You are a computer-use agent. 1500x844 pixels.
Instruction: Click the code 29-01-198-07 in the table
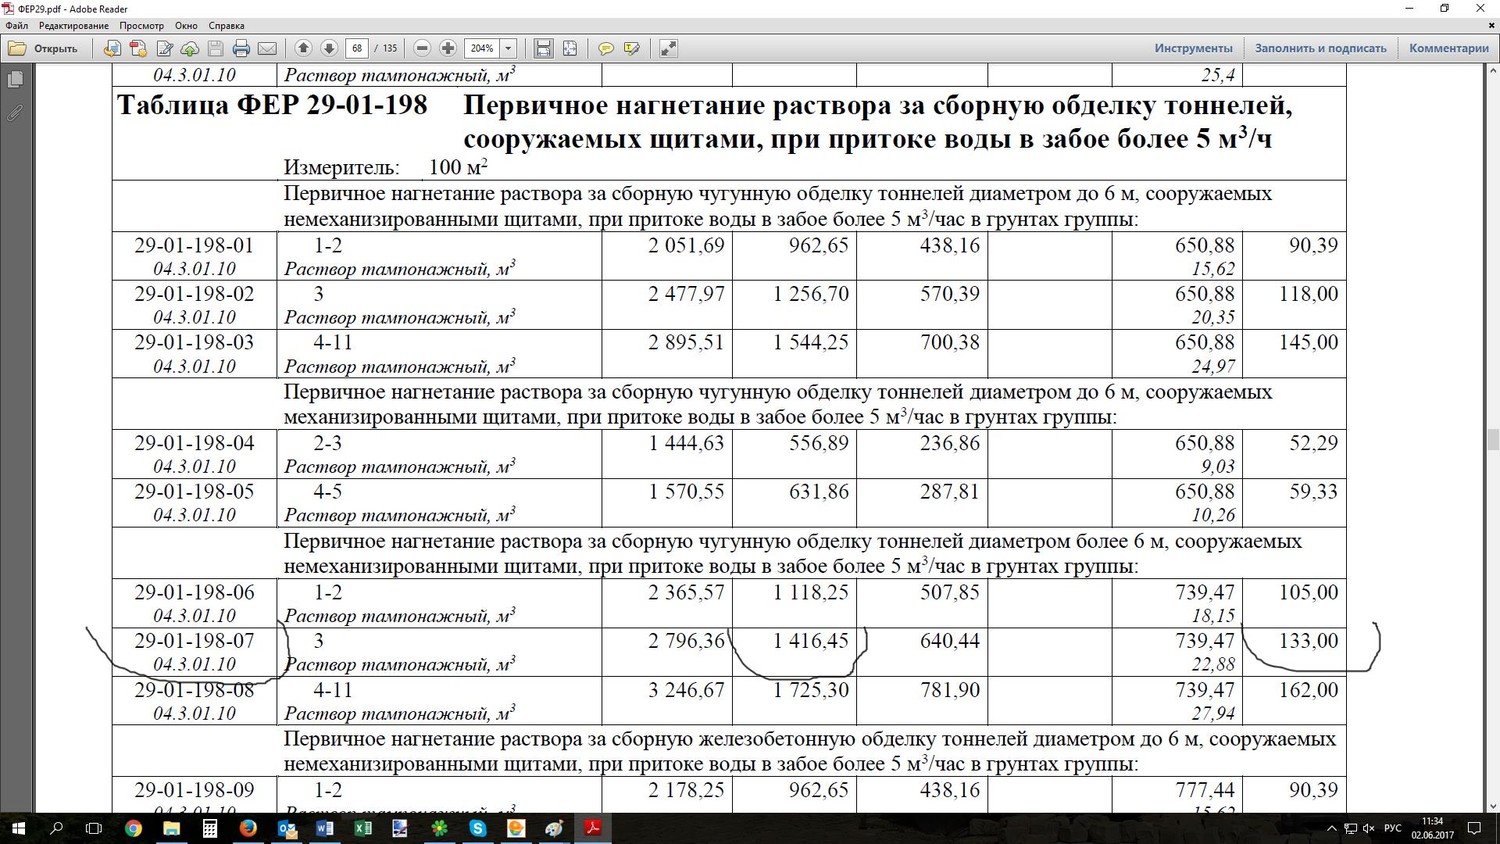pos(194,641)
